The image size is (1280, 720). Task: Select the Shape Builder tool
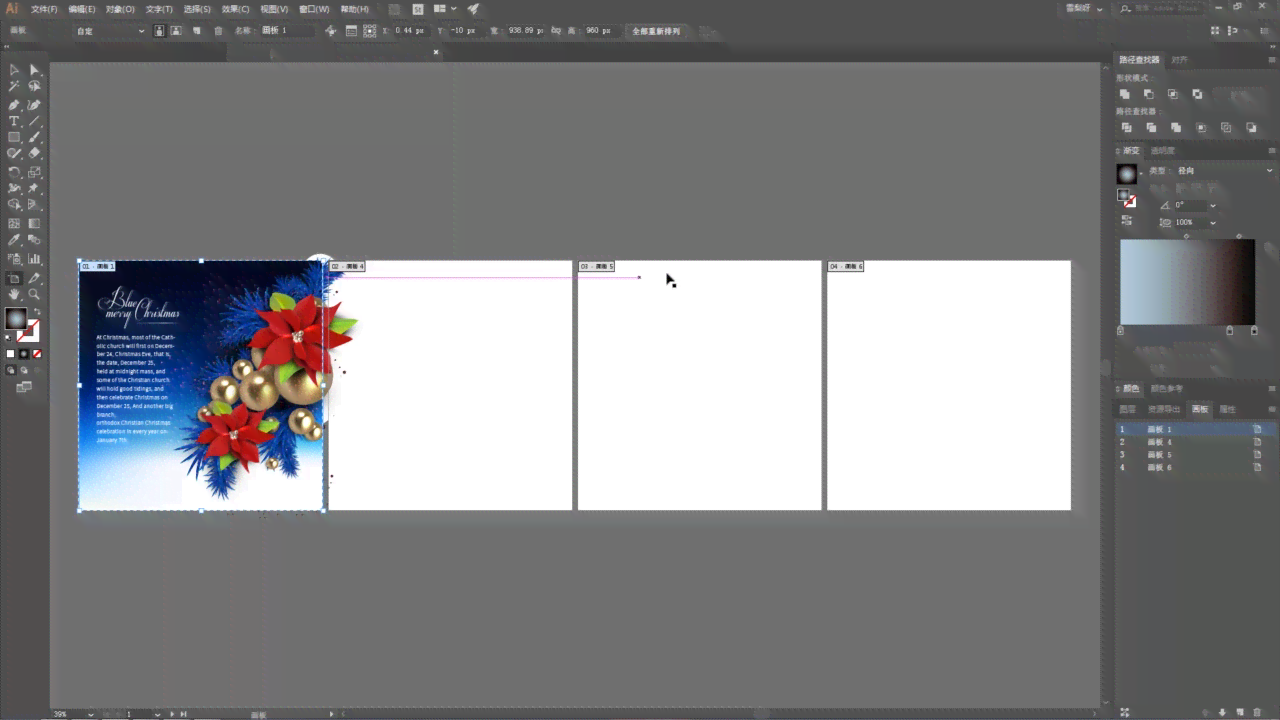[x=14, y=205]
